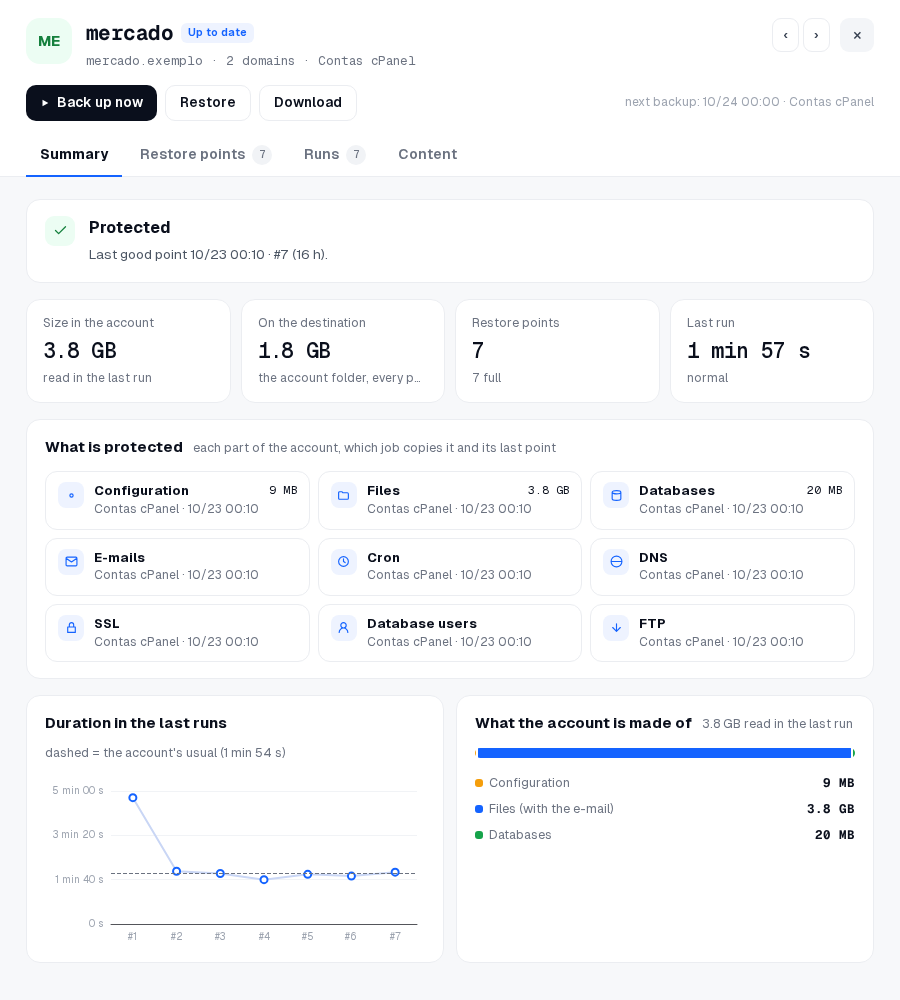900x1000 pixels.
Task: Click the Databases cylinder icon
Action: pos(616,496)
